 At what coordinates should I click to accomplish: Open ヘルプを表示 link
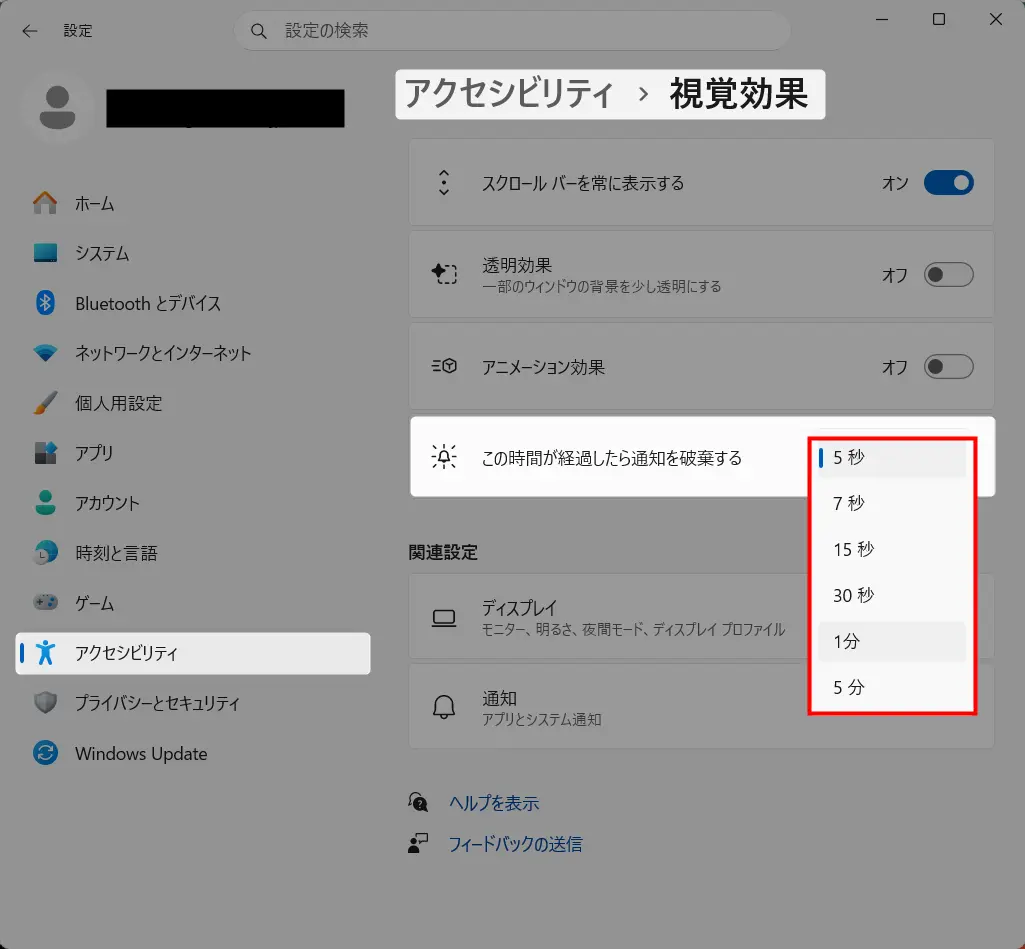tap(494, 803)
